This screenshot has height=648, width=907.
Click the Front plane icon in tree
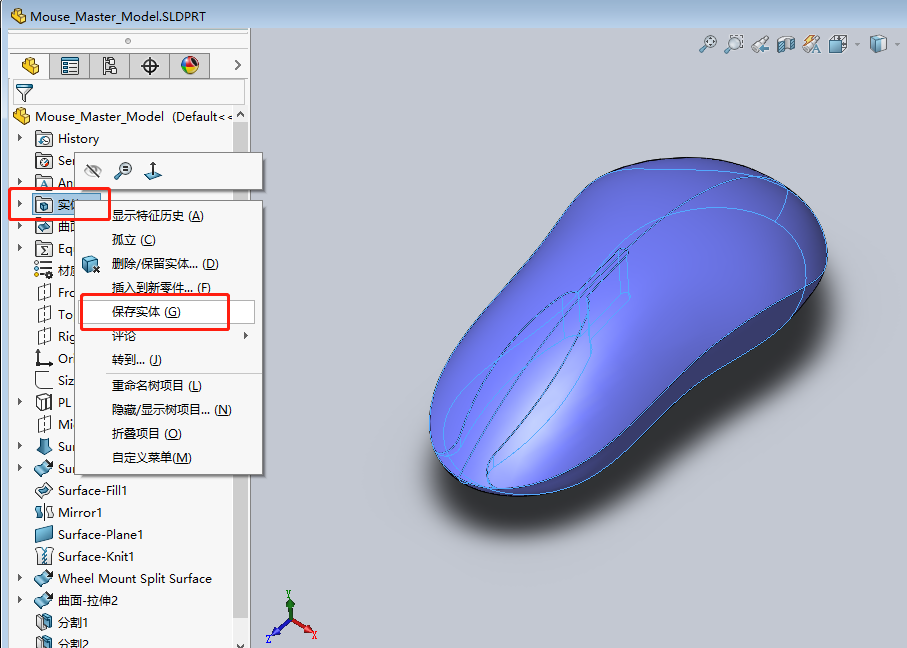pyautogui.click(x=44, y=292)
